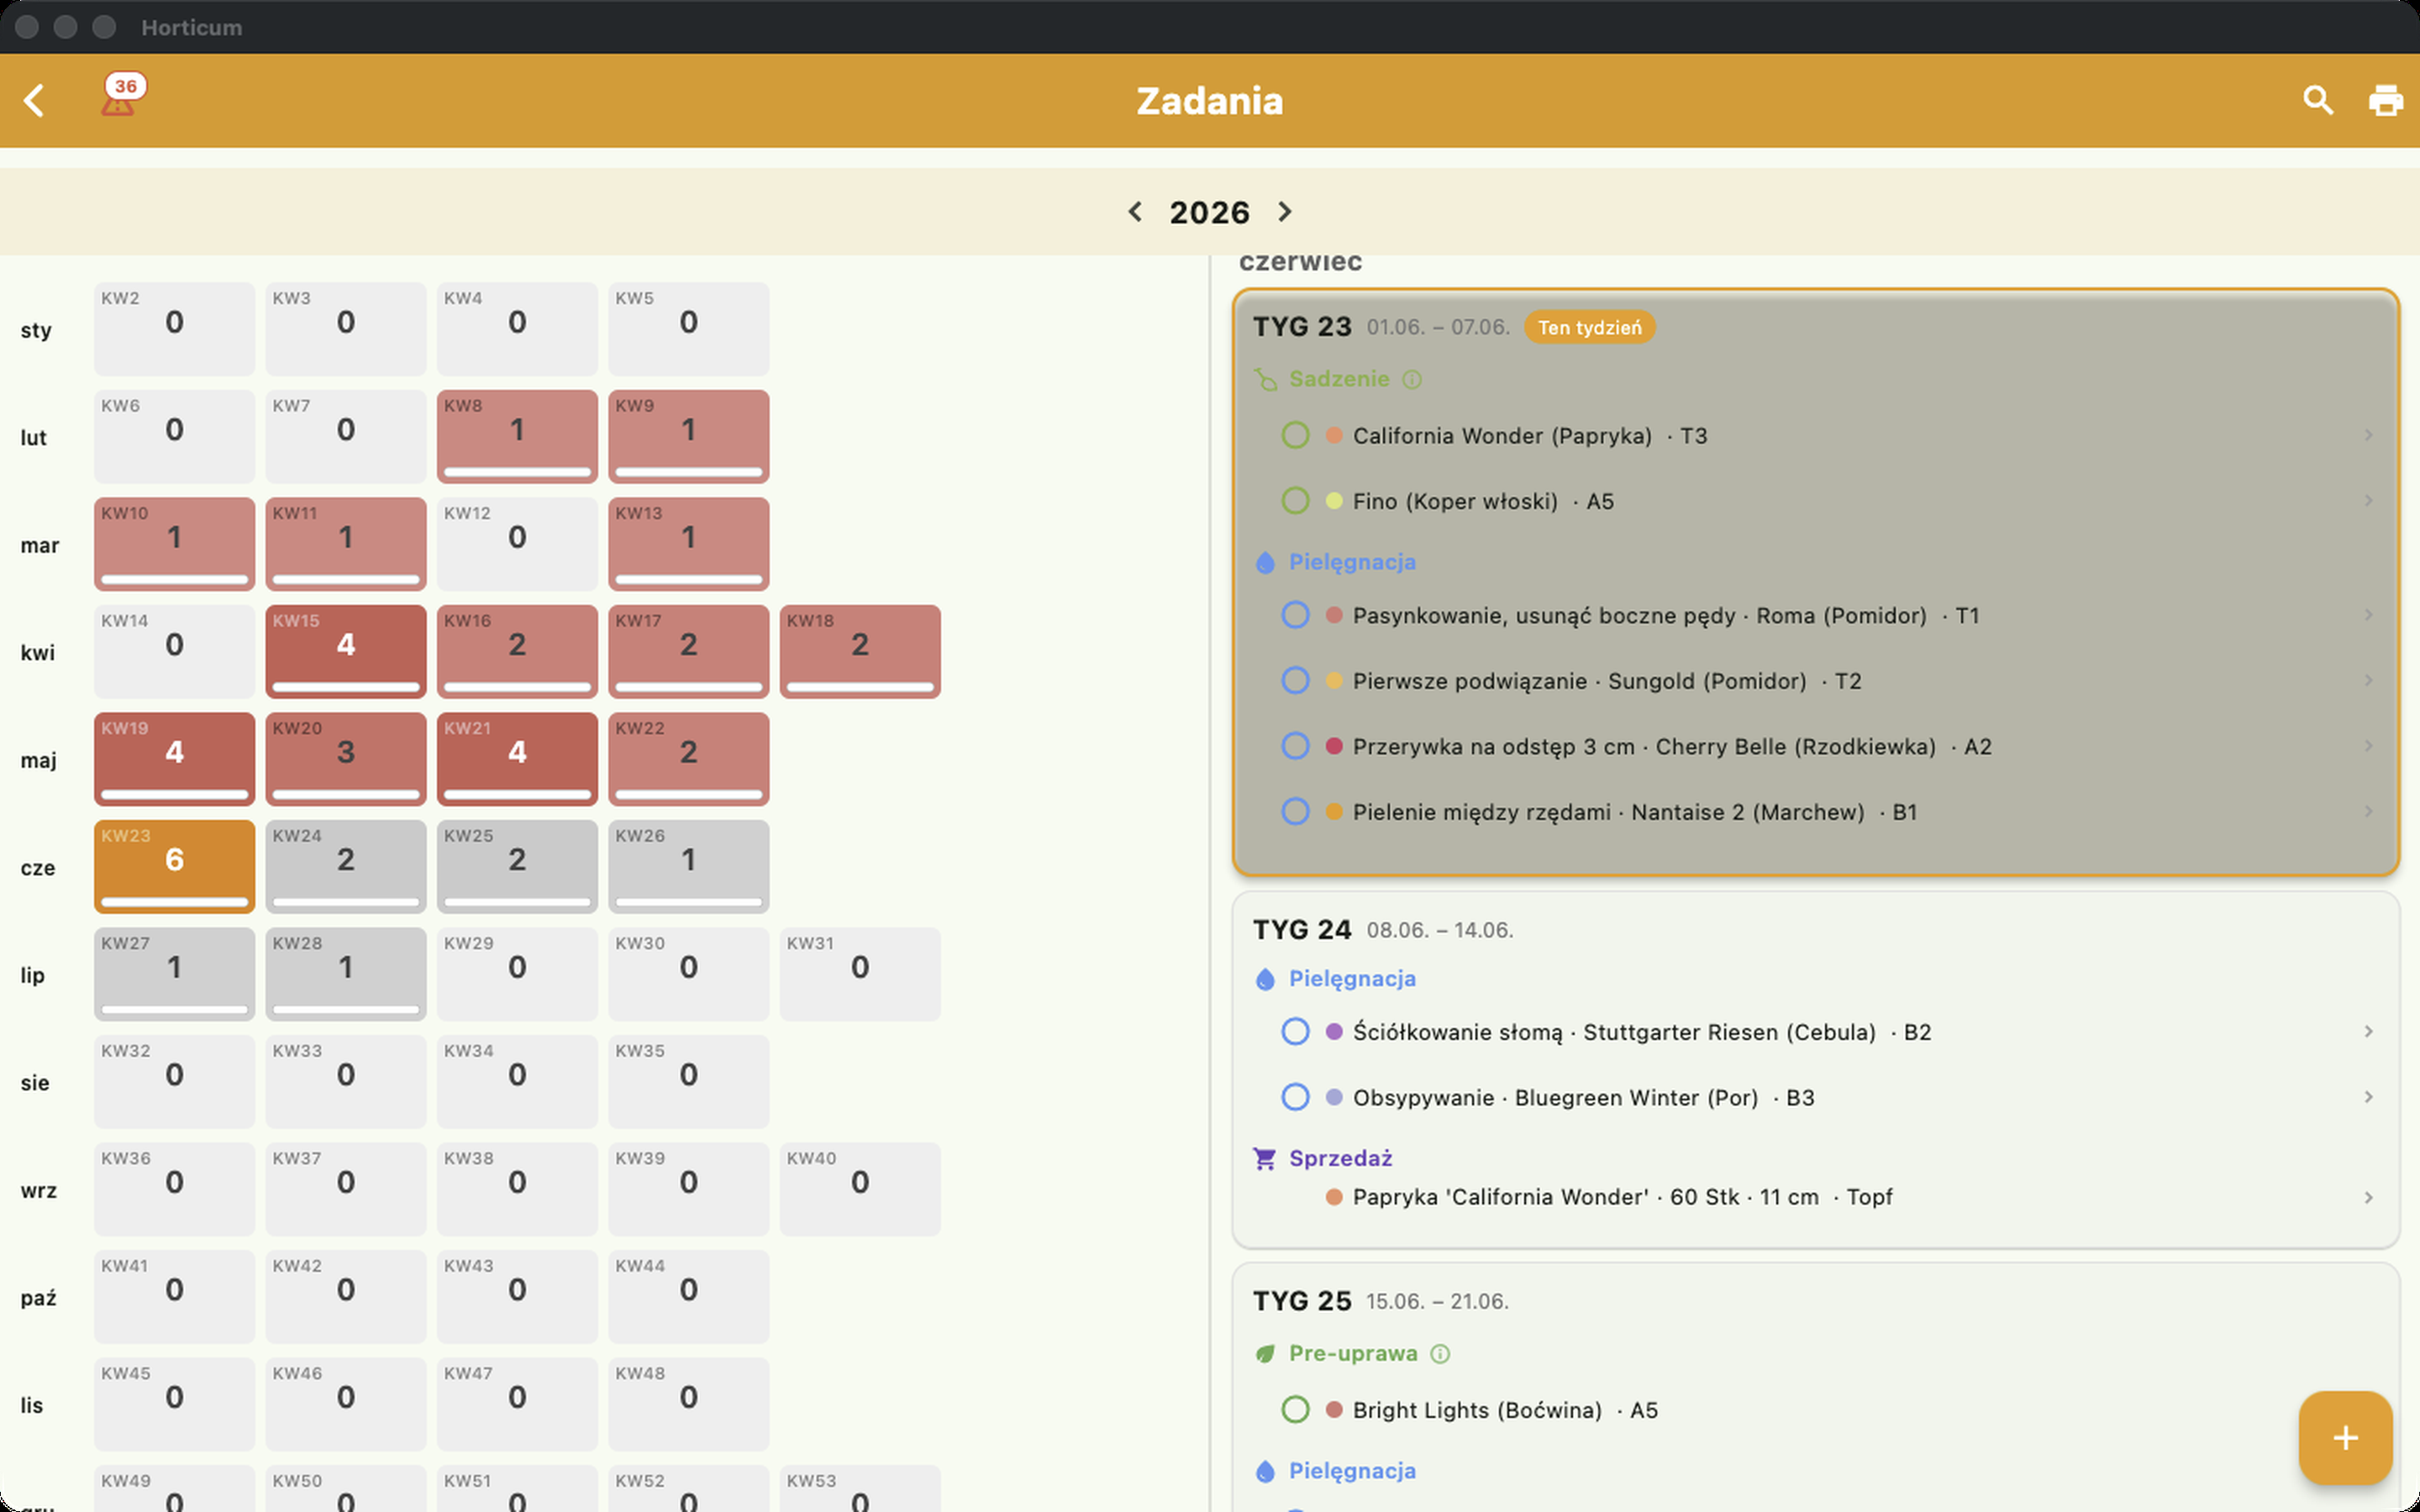Viewport: 2420px width, 1512px height.
Task: Click the print icon
Action: (x=2386, y=100)
